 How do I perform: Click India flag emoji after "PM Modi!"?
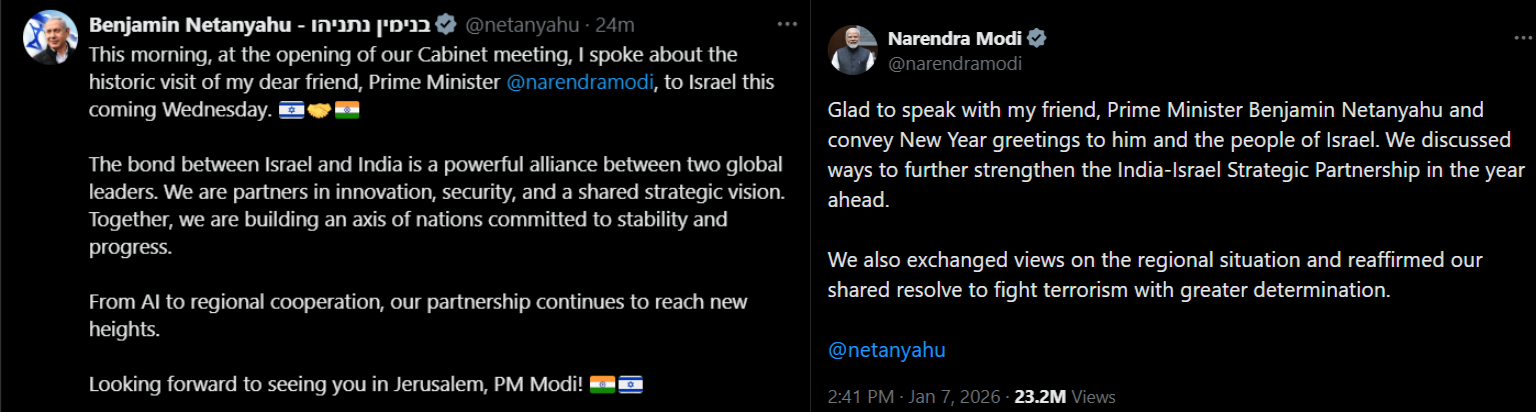[602, 384]
